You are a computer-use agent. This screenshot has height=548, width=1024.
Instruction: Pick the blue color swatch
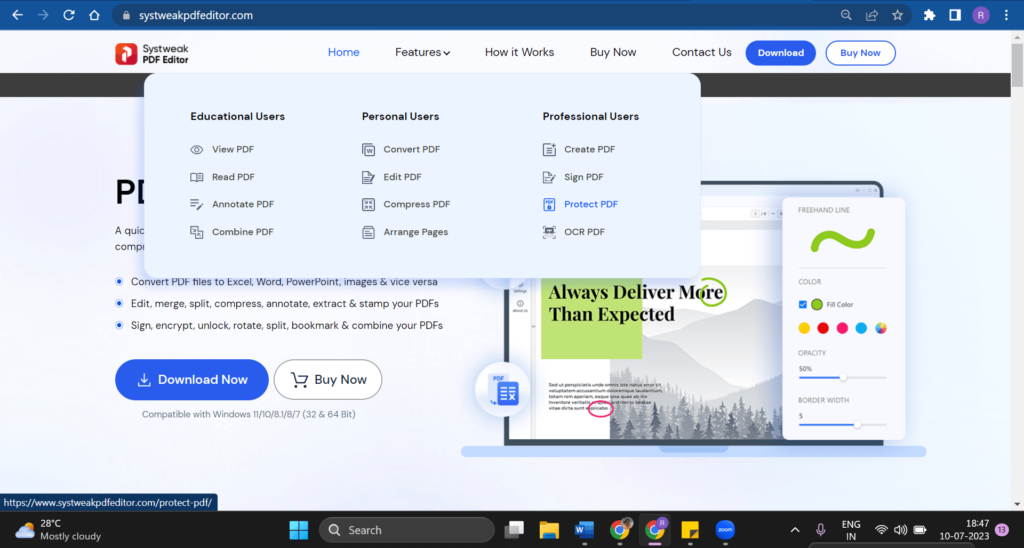point(861,328)
